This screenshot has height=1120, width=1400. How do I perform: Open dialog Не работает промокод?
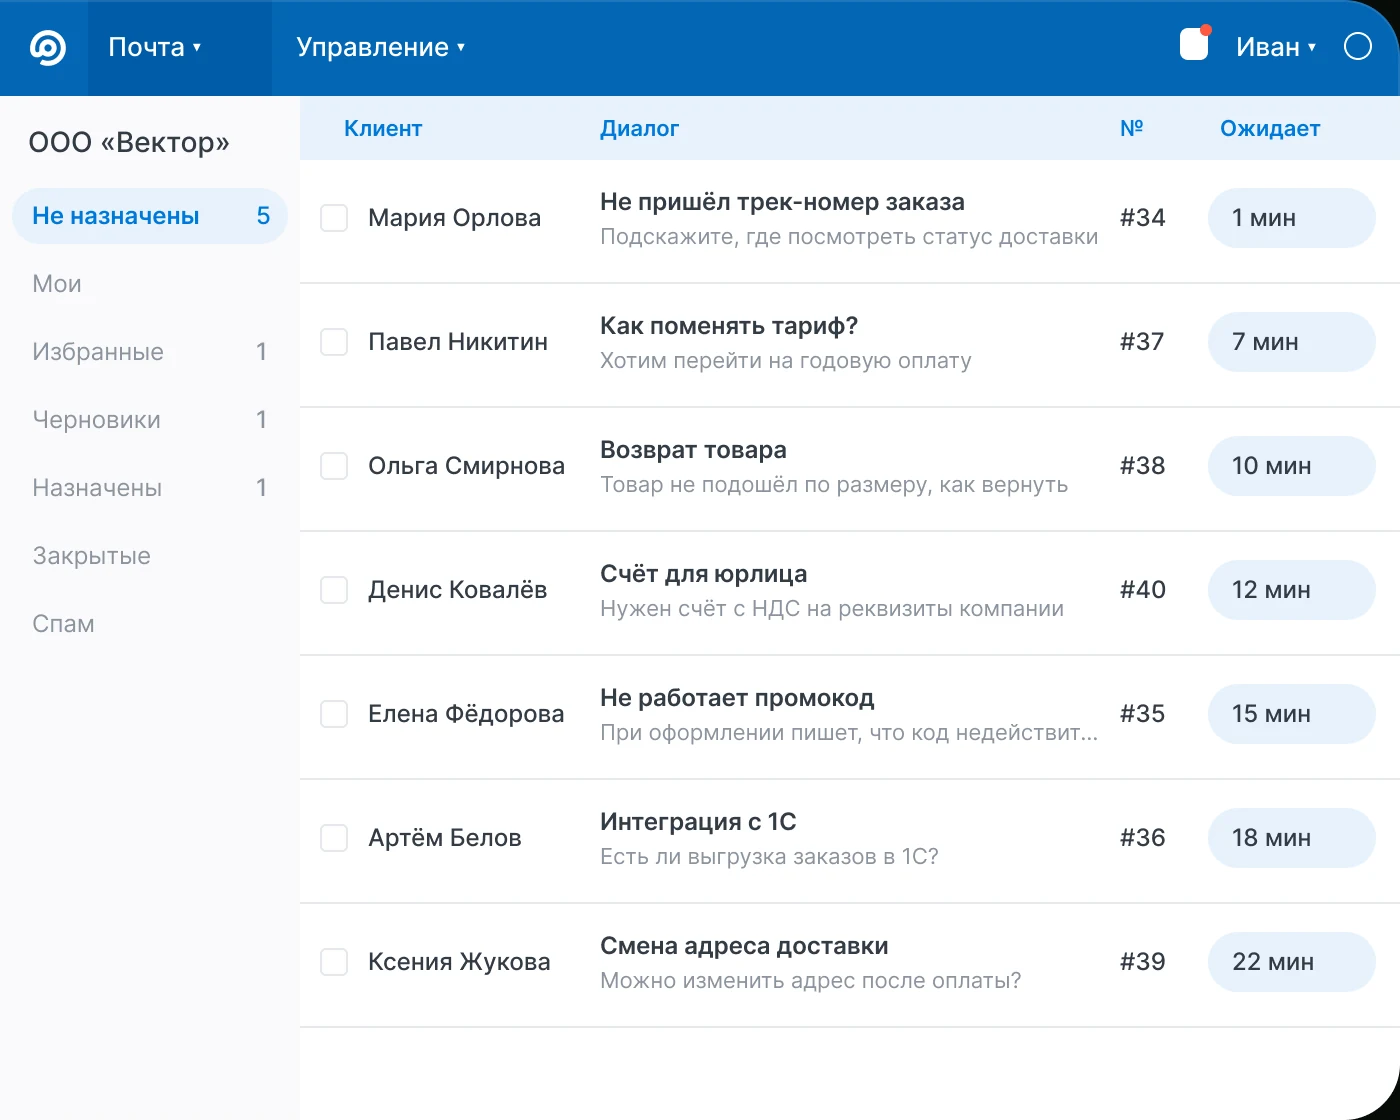(737, 698)
